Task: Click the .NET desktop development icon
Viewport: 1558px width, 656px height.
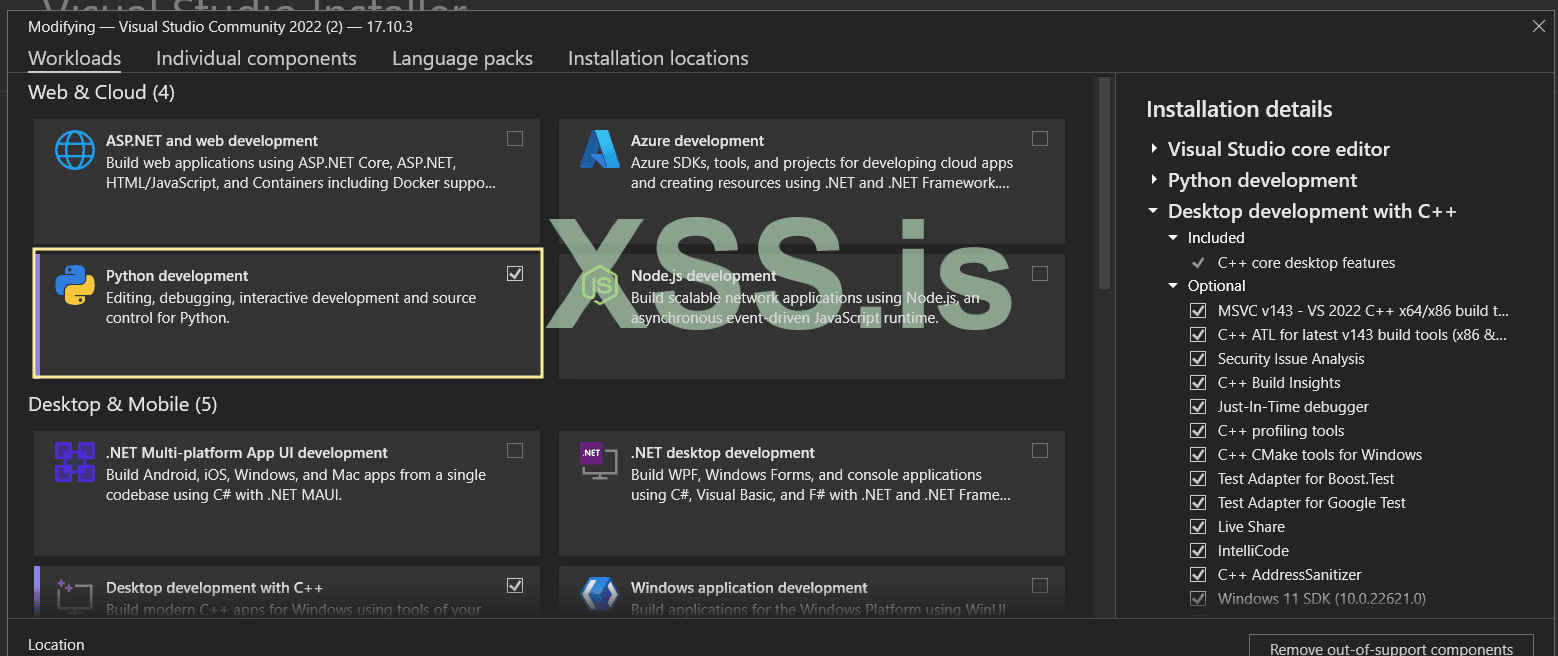Action: click(x=600, y=463)
